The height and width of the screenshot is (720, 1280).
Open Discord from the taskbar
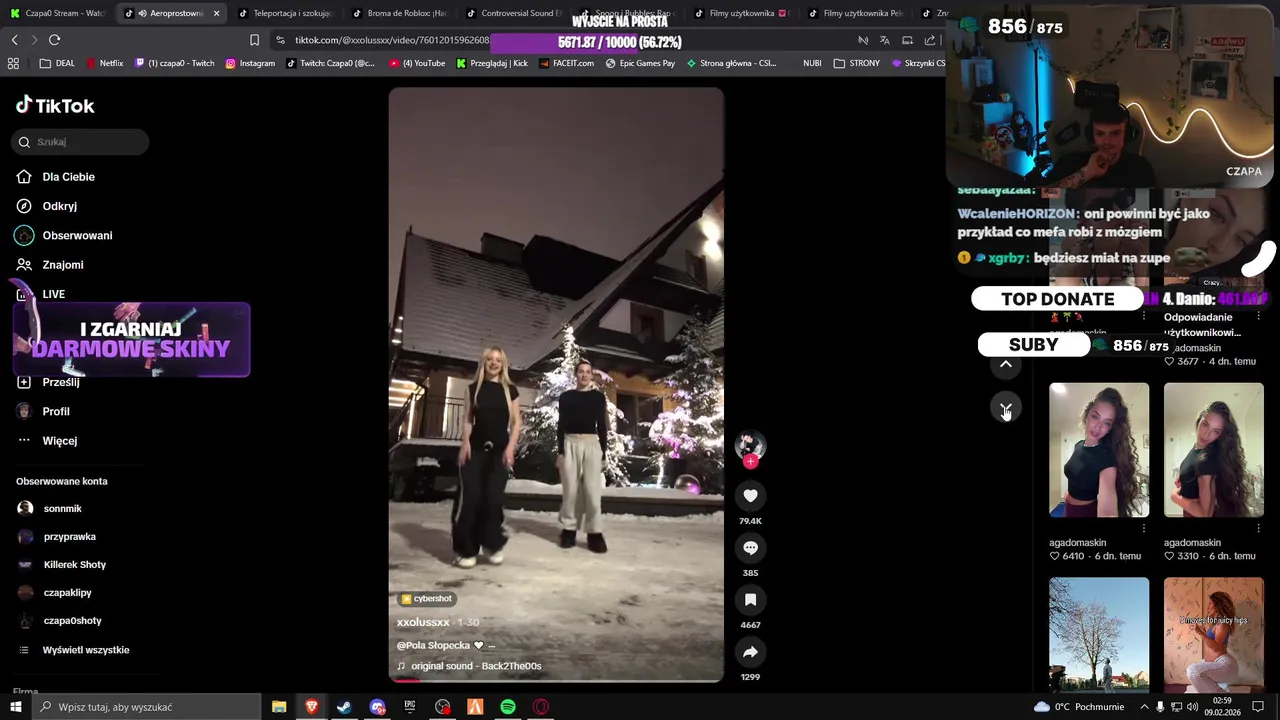[377, 707]
